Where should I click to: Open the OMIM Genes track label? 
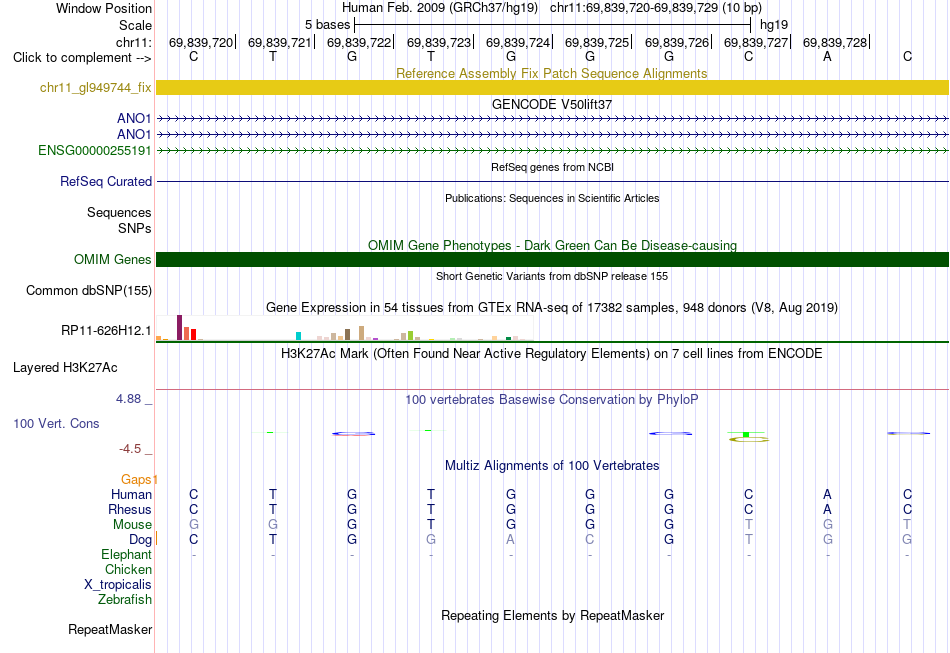(x=113, y=259)
